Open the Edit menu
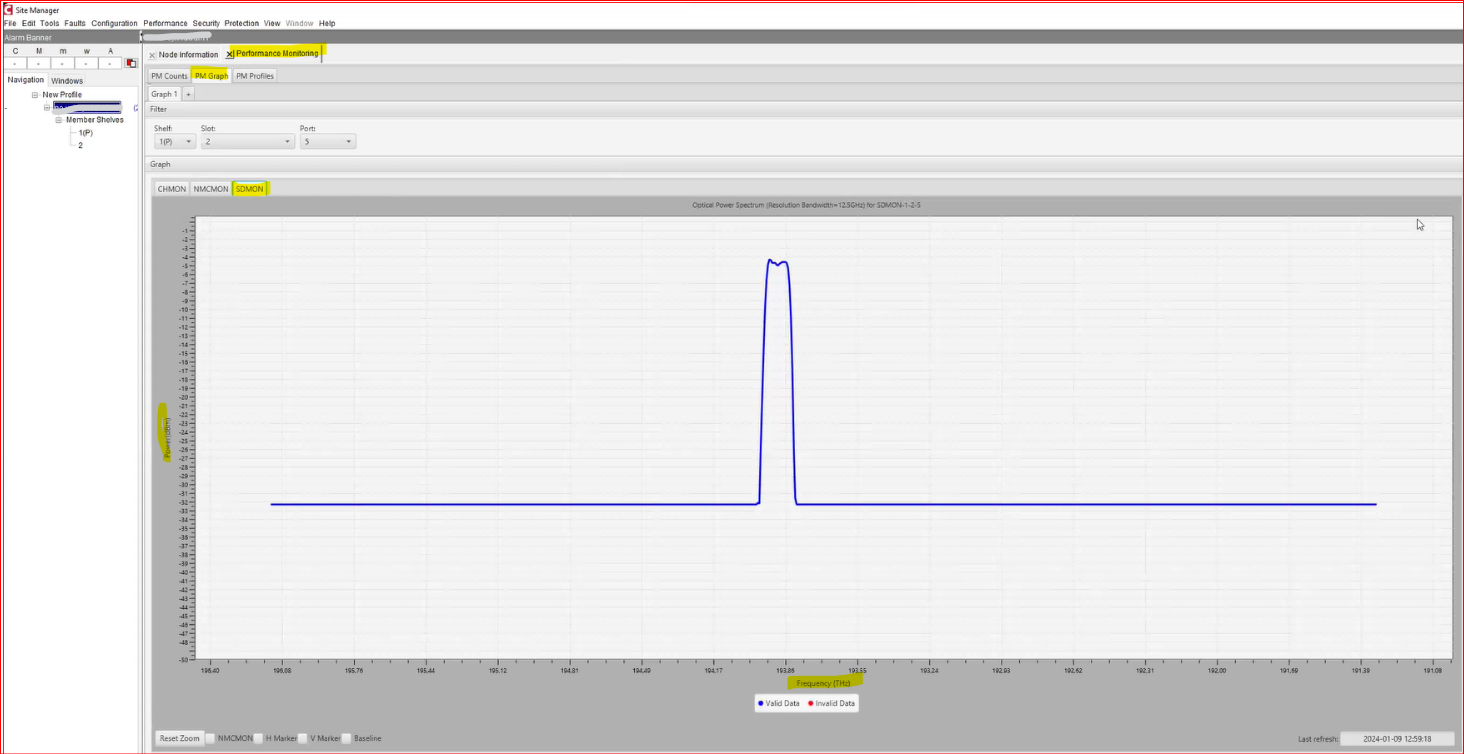Image resolution: width=1464 pixels, height=754 pixels. (x=29, y=23)
